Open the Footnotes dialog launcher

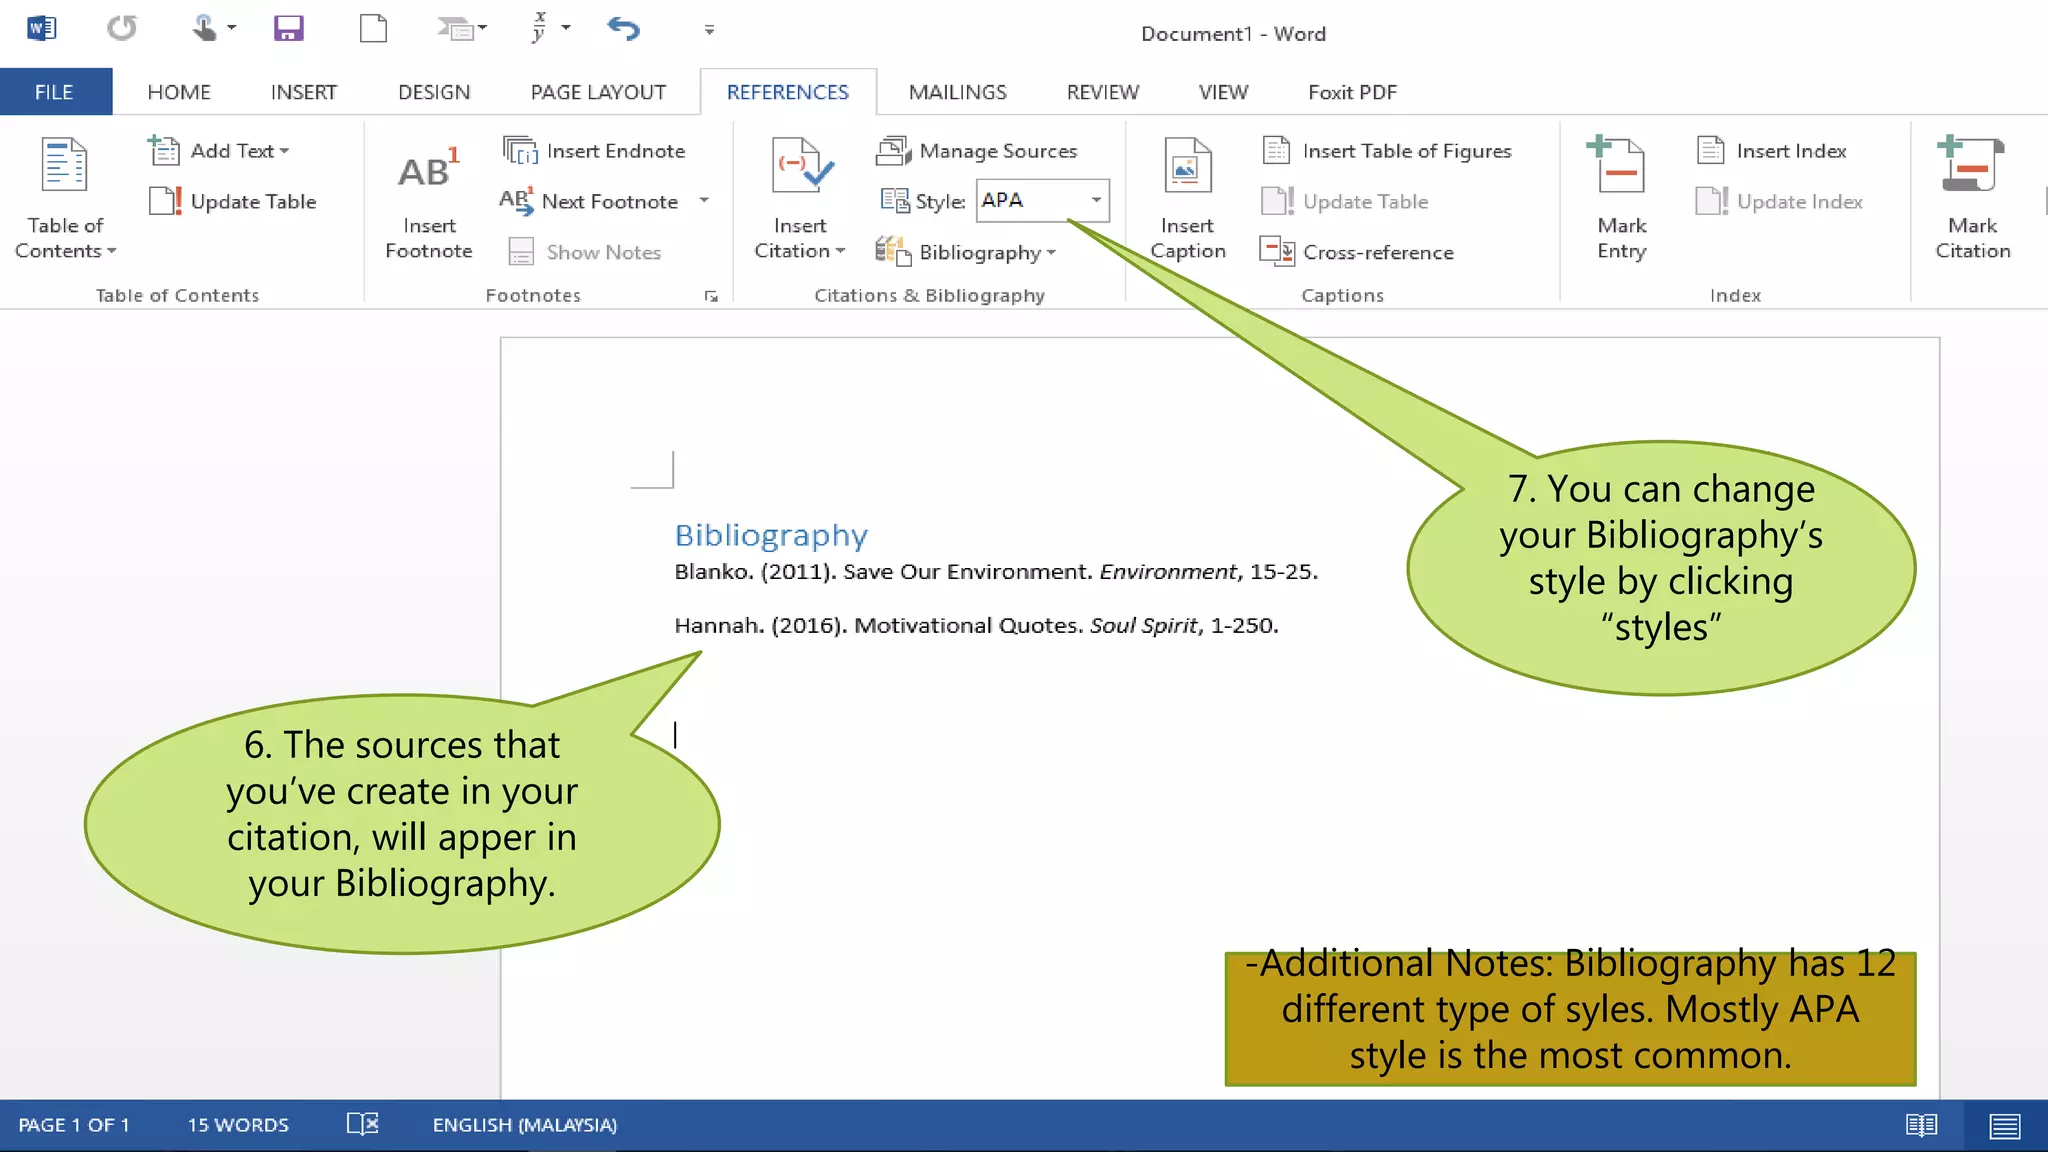click(711, 296)
